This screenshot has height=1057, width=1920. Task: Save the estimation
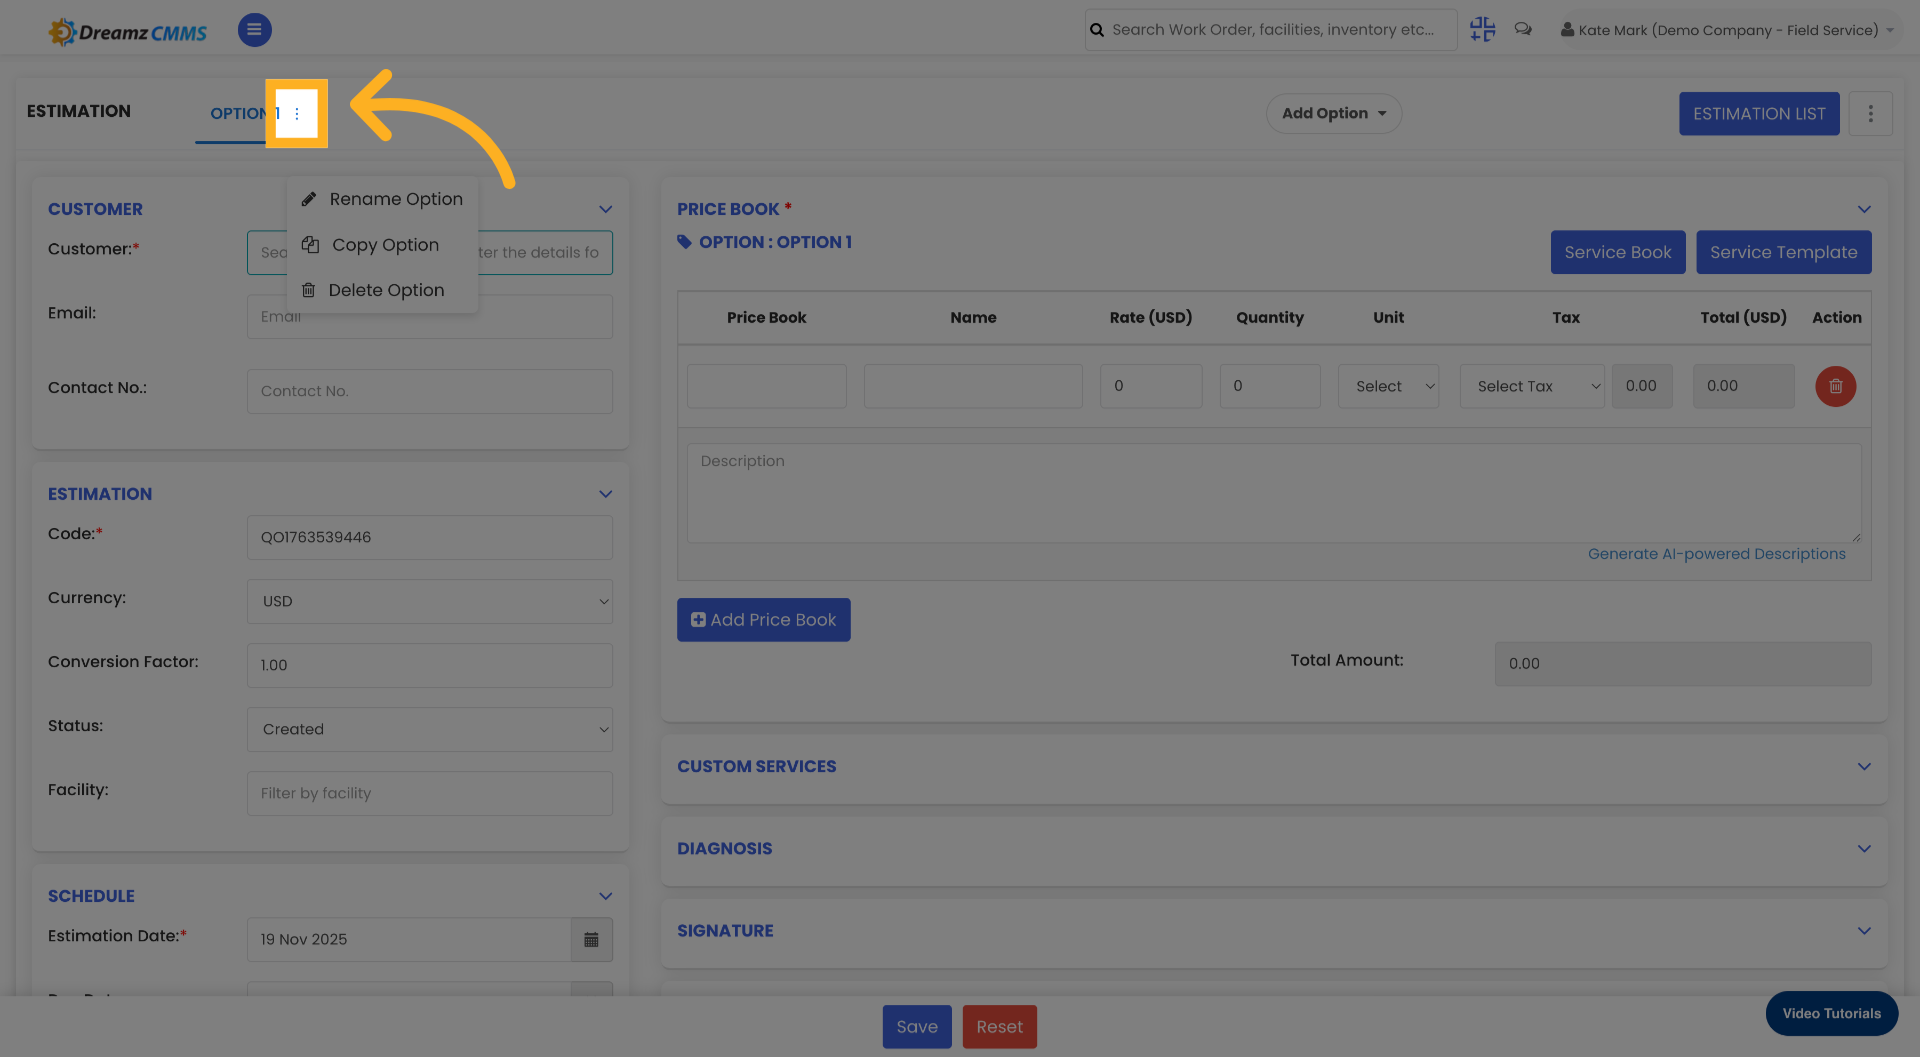coord(917,1027)
